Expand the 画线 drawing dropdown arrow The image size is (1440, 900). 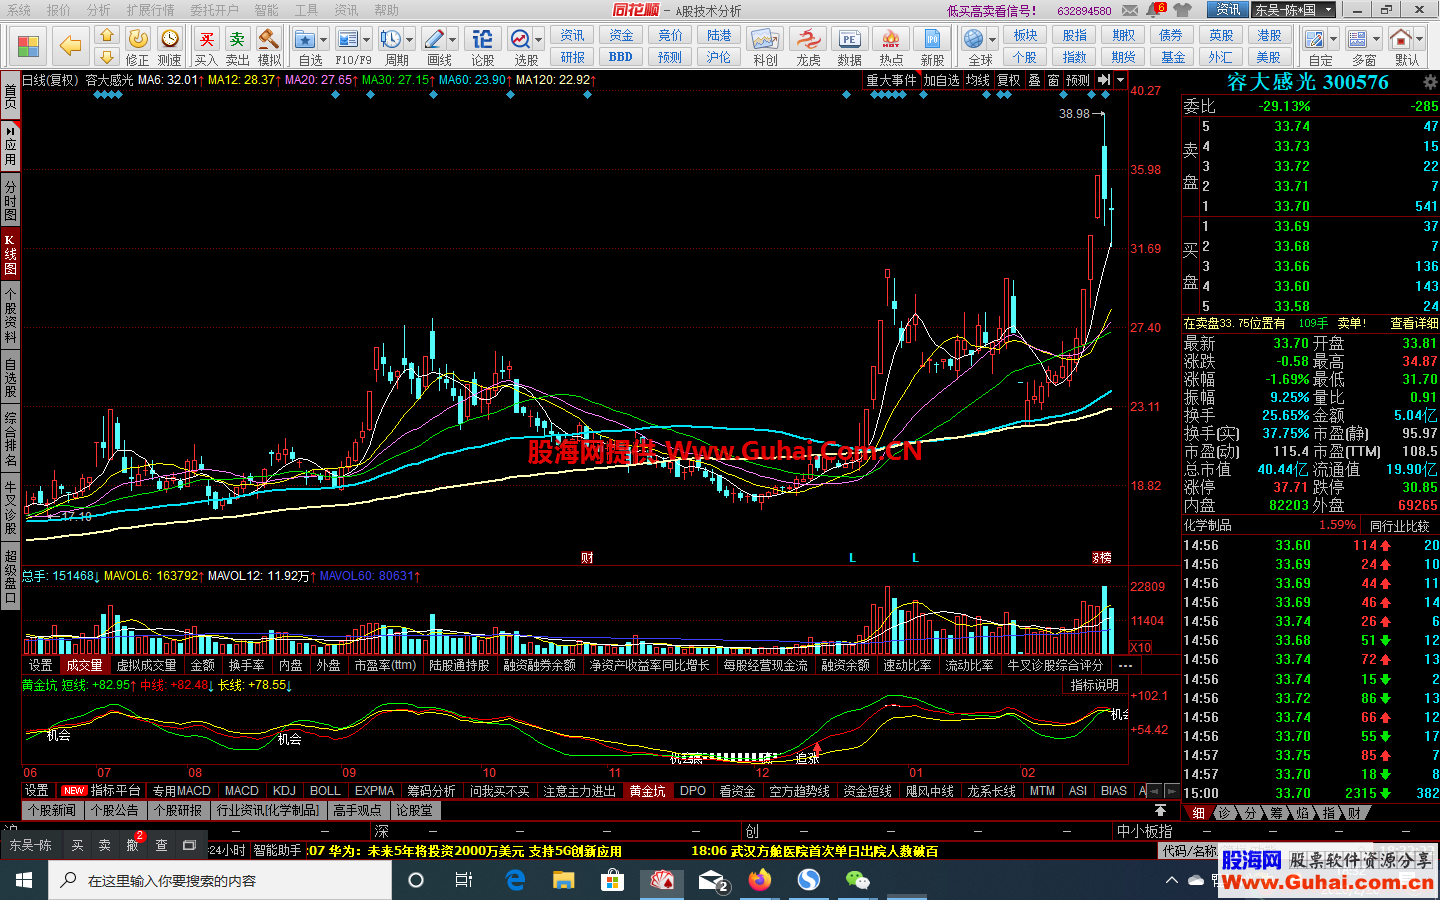pyautogui.click(x=453, y=40)
